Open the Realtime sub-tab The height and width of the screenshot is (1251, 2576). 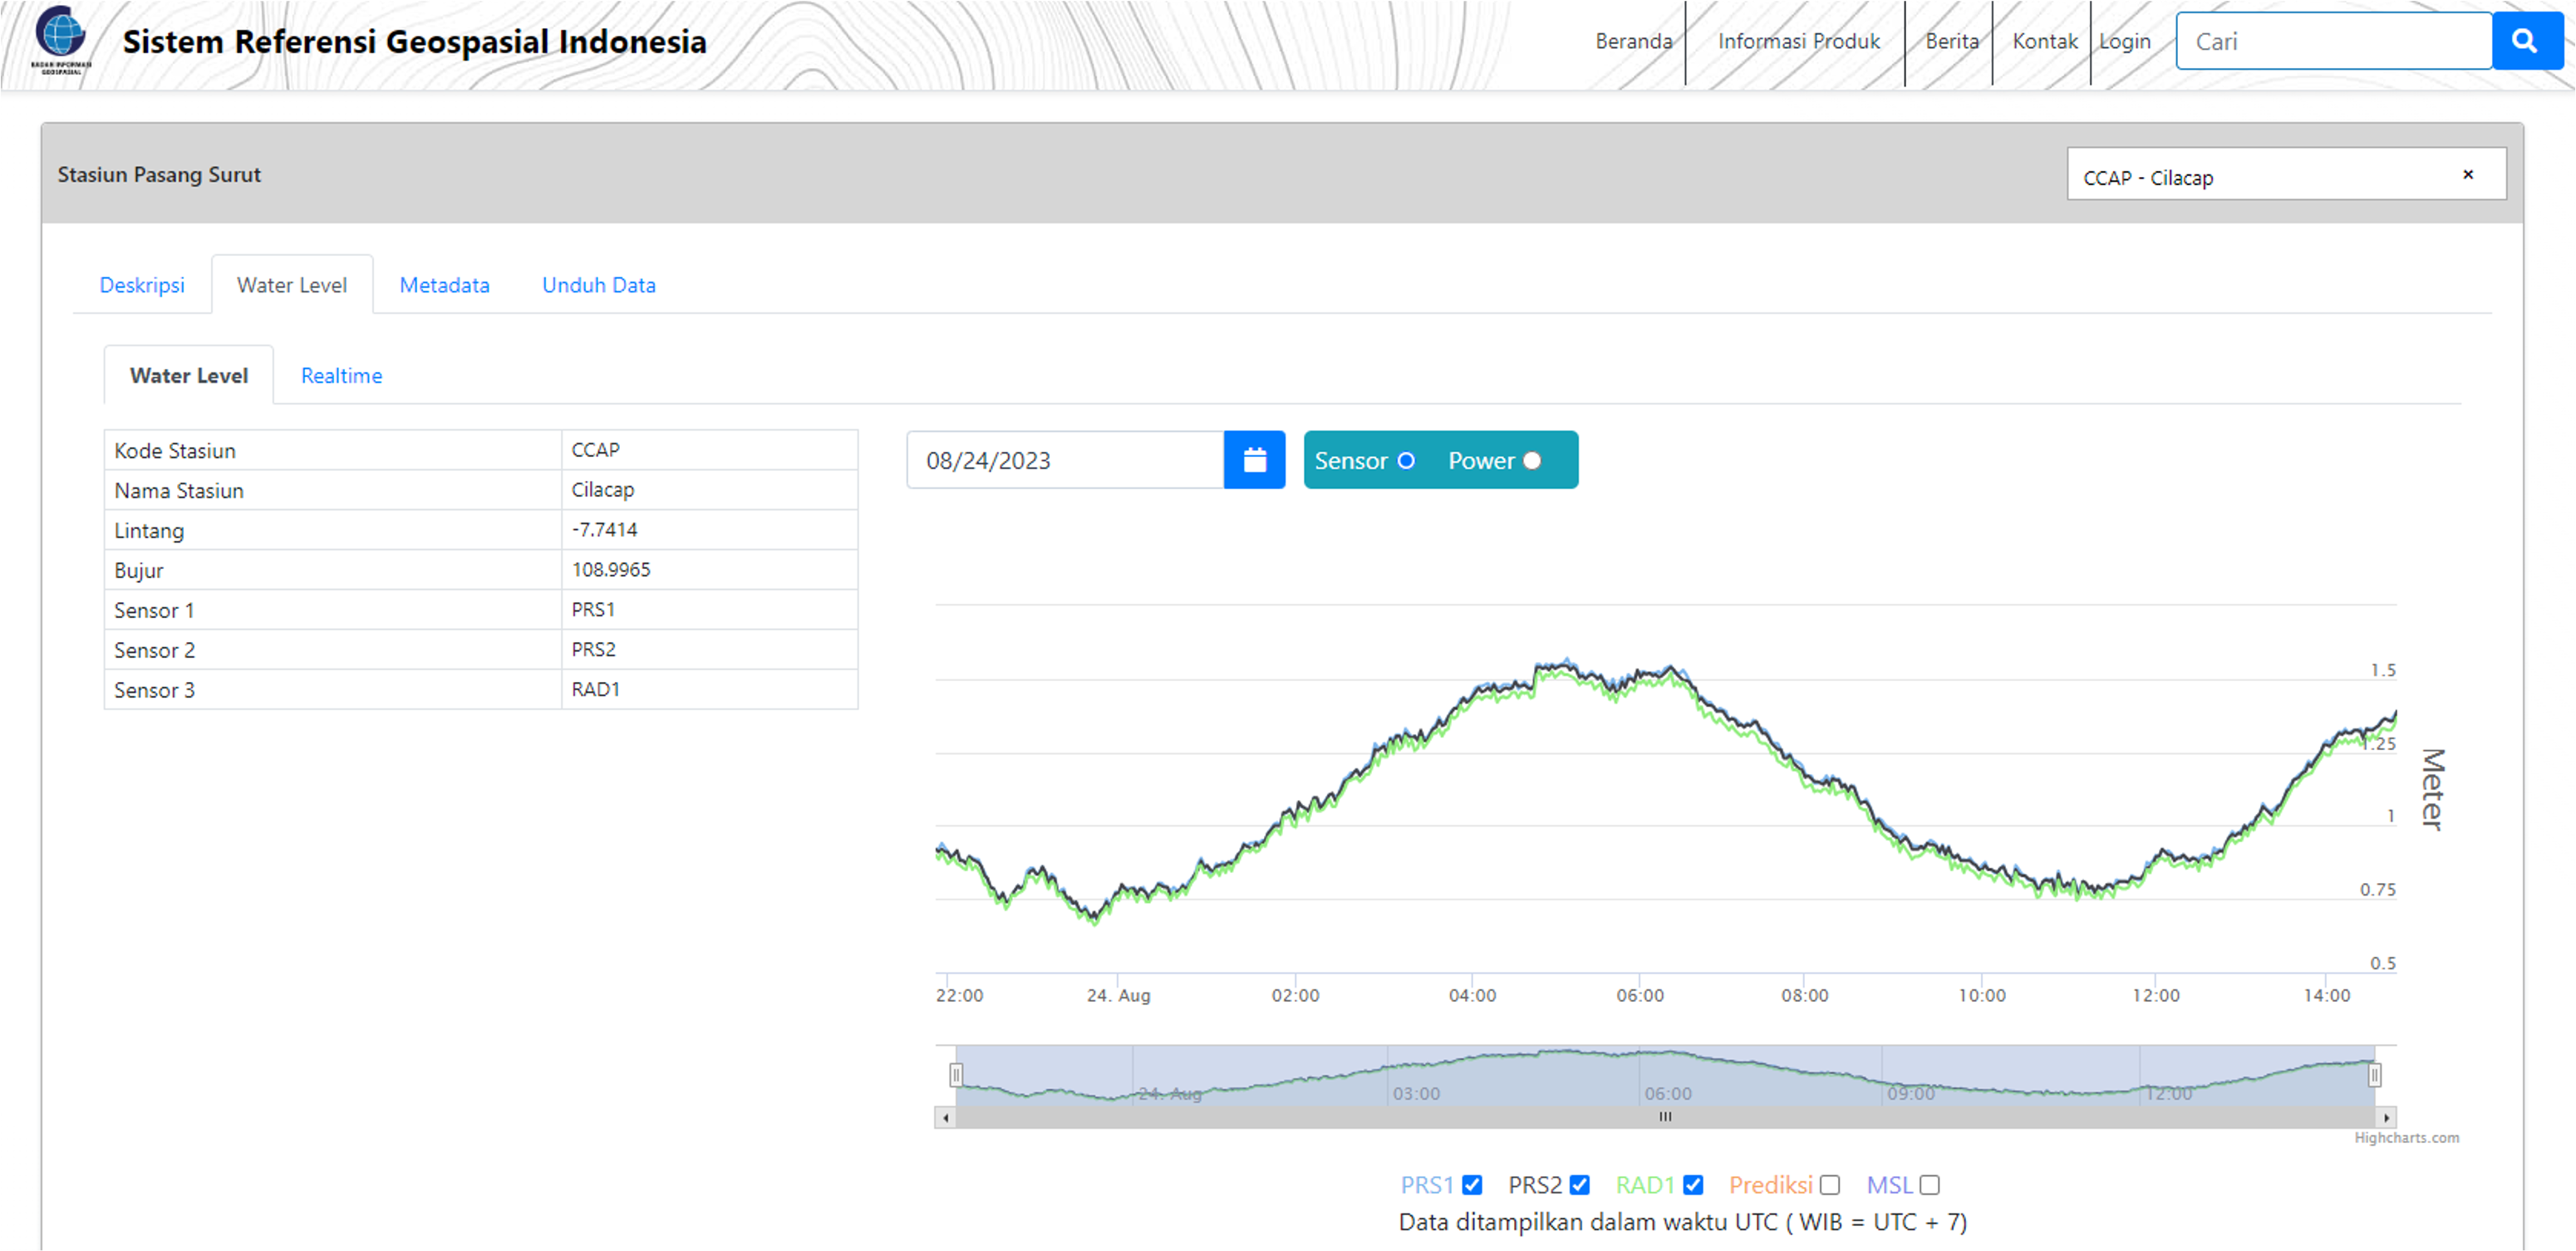[x=341, y=376]
